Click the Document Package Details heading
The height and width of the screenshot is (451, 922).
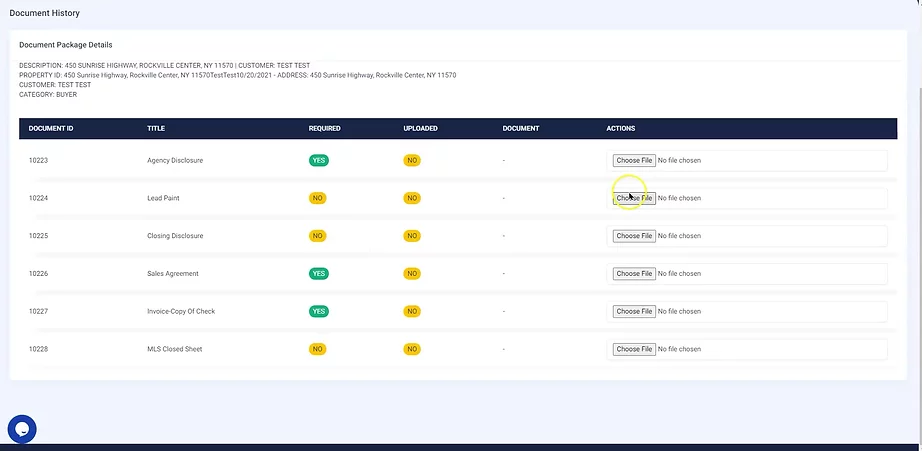[66, 45]
